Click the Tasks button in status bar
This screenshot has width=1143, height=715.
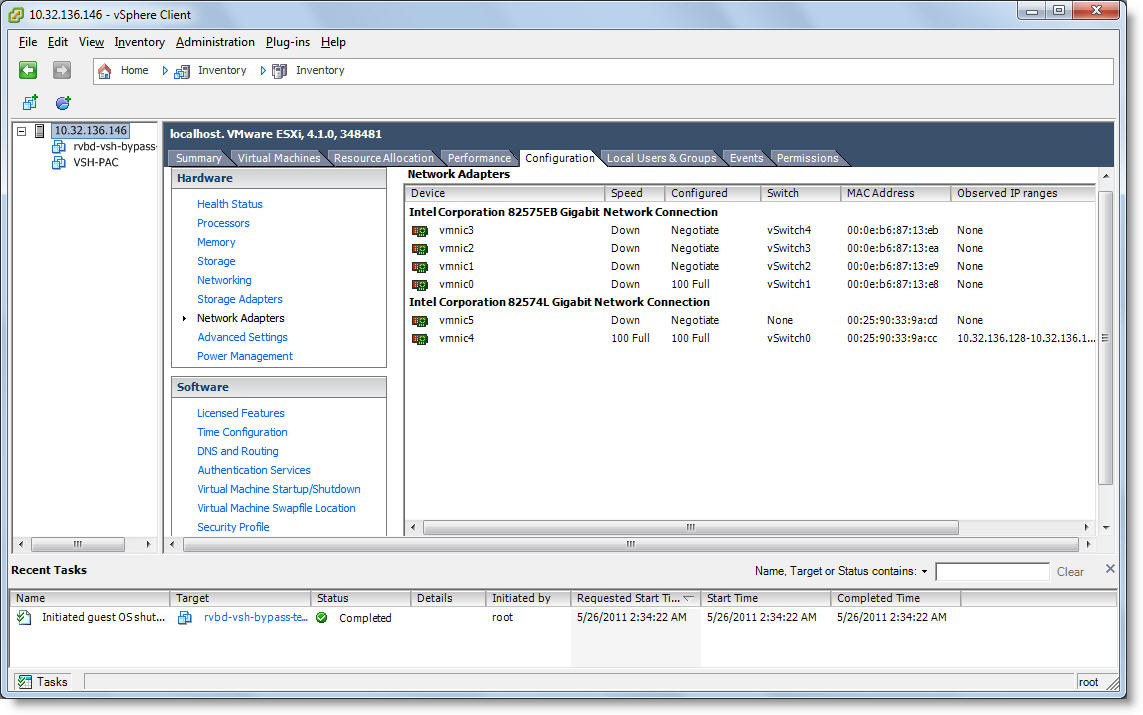(x=44, y=682)
